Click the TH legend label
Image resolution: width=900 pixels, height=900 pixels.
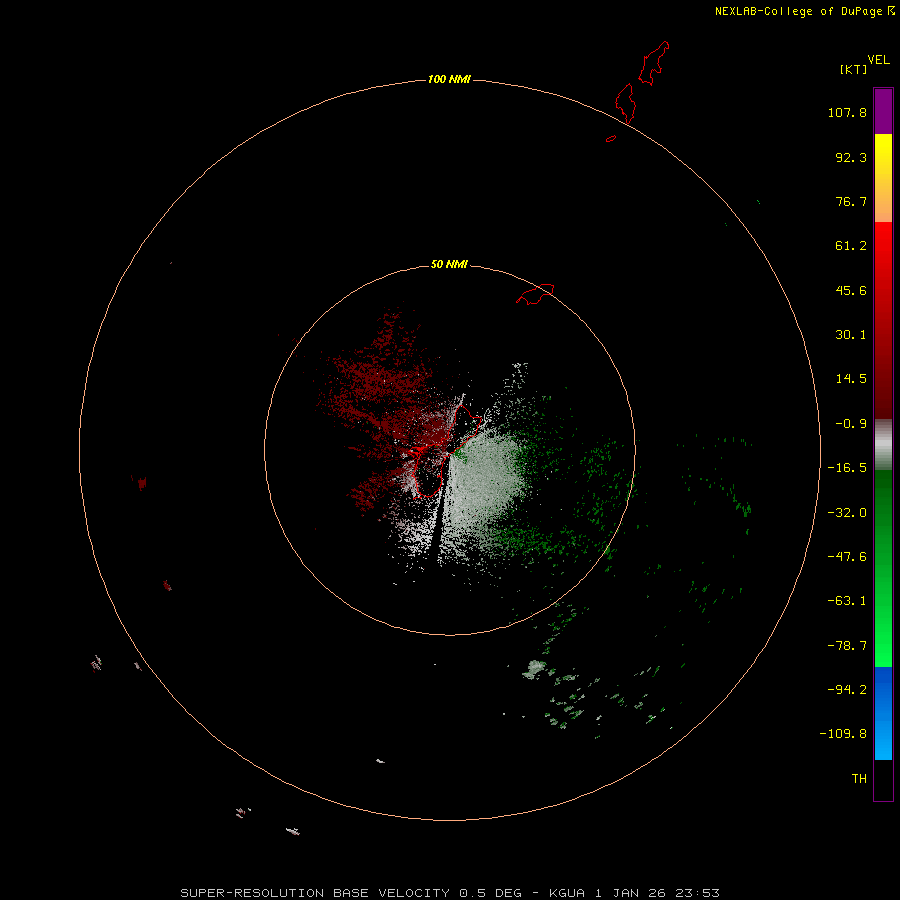pyautogui.click(x=859, y=779)
